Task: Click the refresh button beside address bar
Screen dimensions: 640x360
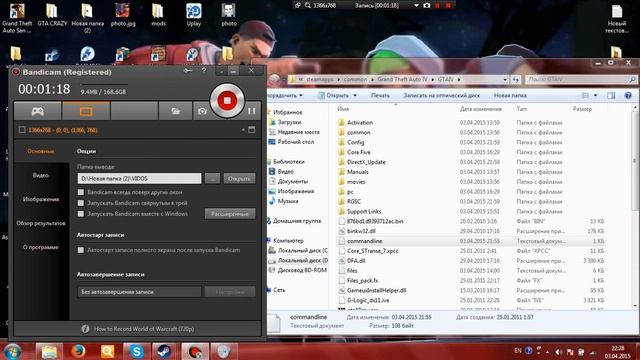Action: pos(516,80)
